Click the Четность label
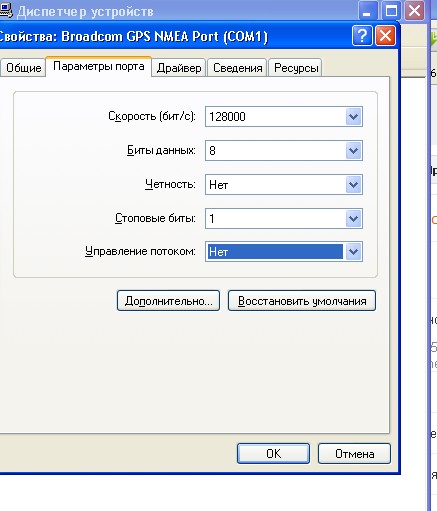The height and width of the screenshot is (511, 437). pyautogui.click(x=170, y=184)
